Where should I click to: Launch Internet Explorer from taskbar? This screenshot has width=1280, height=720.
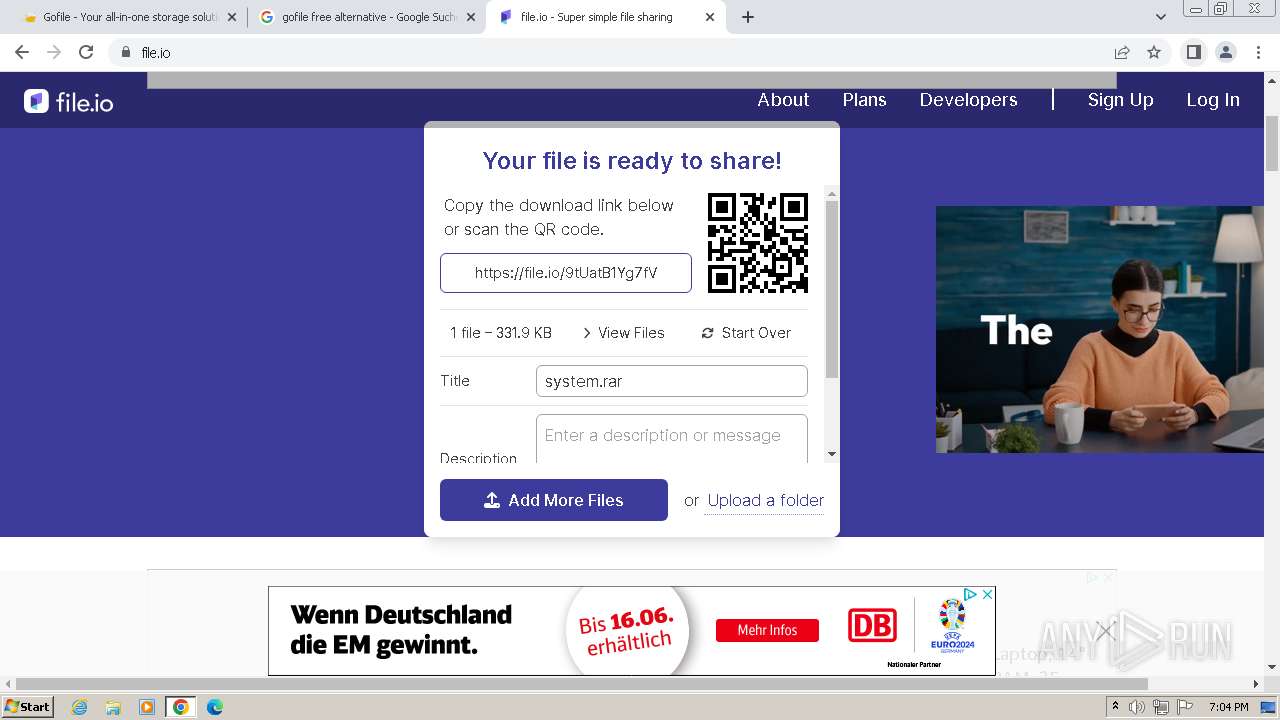pos(80,707)
